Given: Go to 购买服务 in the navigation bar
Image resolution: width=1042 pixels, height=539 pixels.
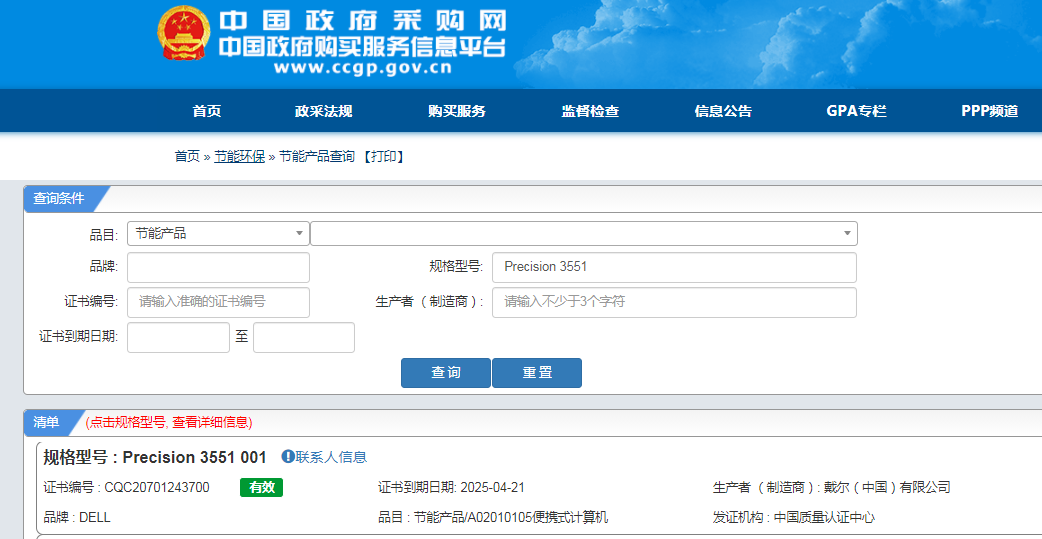Looking at the screenshot, I should [x=457, y=111].
